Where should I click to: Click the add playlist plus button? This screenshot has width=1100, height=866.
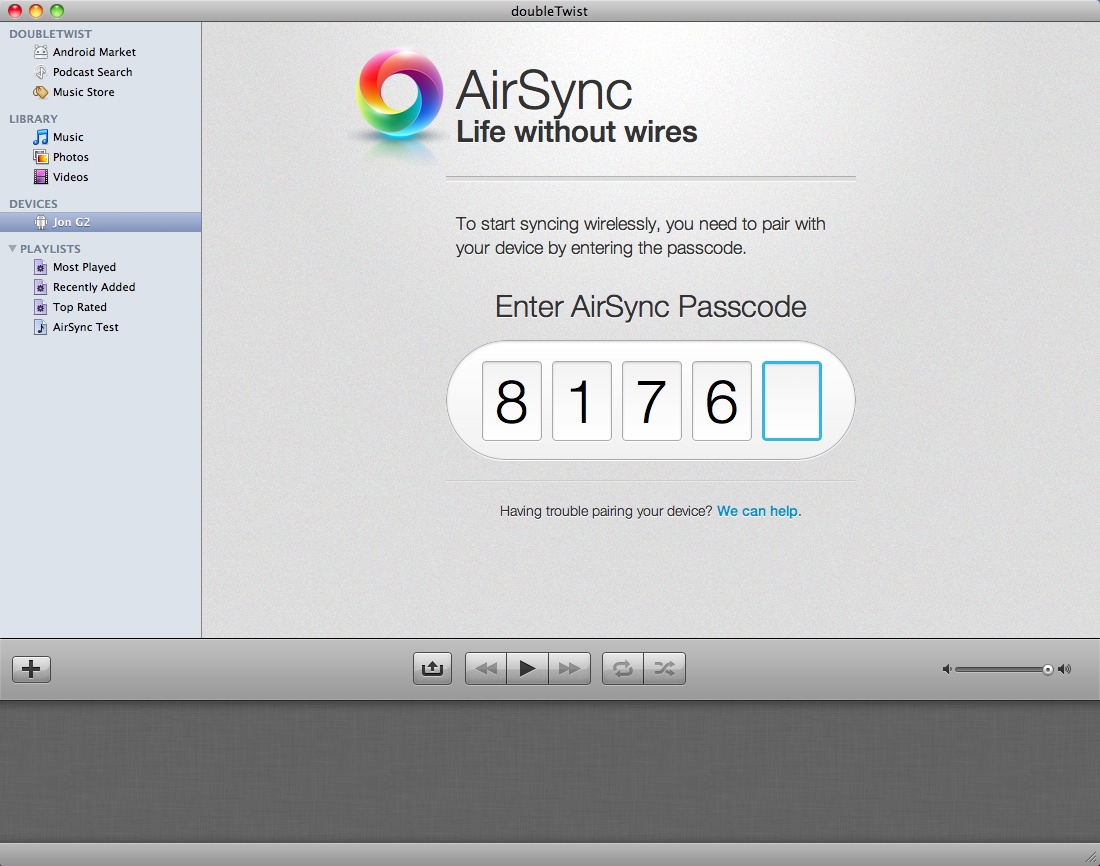(32, 669)
